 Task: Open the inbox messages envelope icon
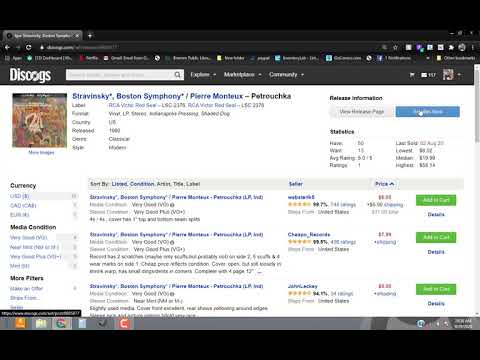pos(424,75)
